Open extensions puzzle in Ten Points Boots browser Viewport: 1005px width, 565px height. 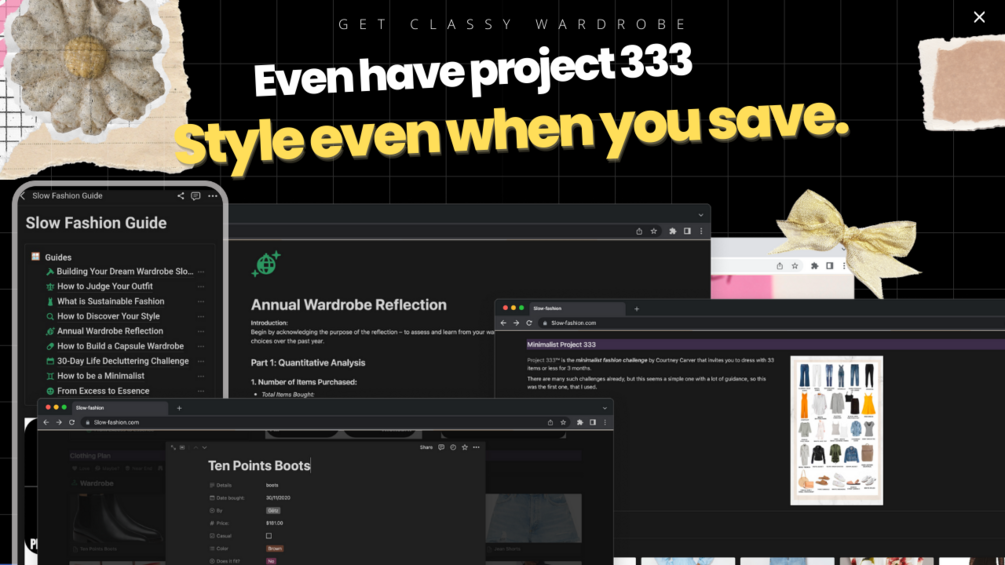[x=579, y=422]
